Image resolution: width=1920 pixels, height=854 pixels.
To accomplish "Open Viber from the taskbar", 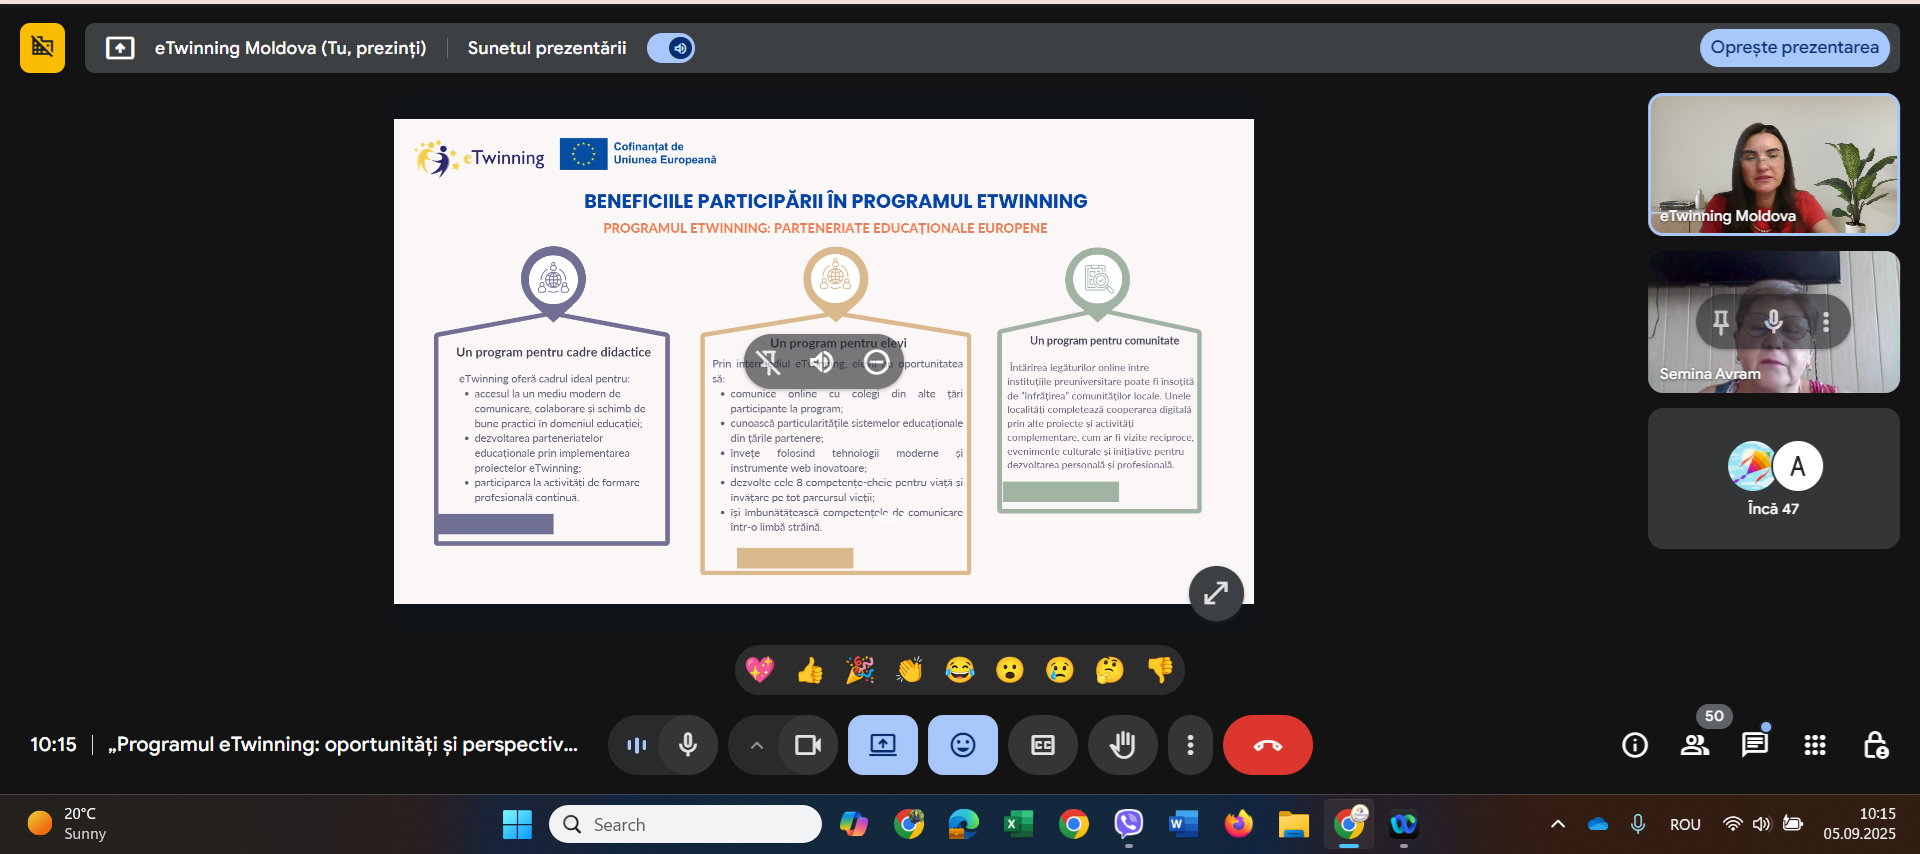I will pos(1129,825).
